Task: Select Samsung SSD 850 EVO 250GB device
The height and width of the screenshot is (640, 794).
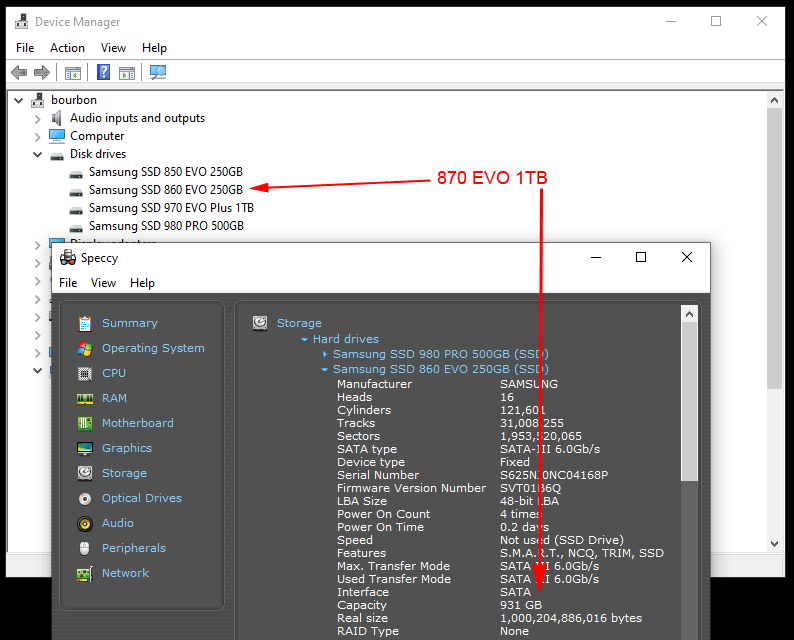Action: pyautogui.click(x=166, y=172)
